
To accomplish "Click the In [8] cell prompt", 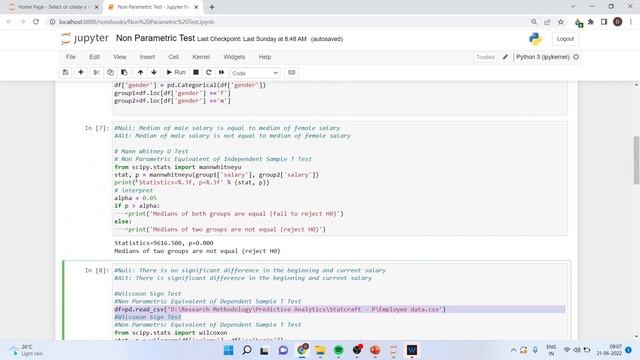I will (97, 270).
